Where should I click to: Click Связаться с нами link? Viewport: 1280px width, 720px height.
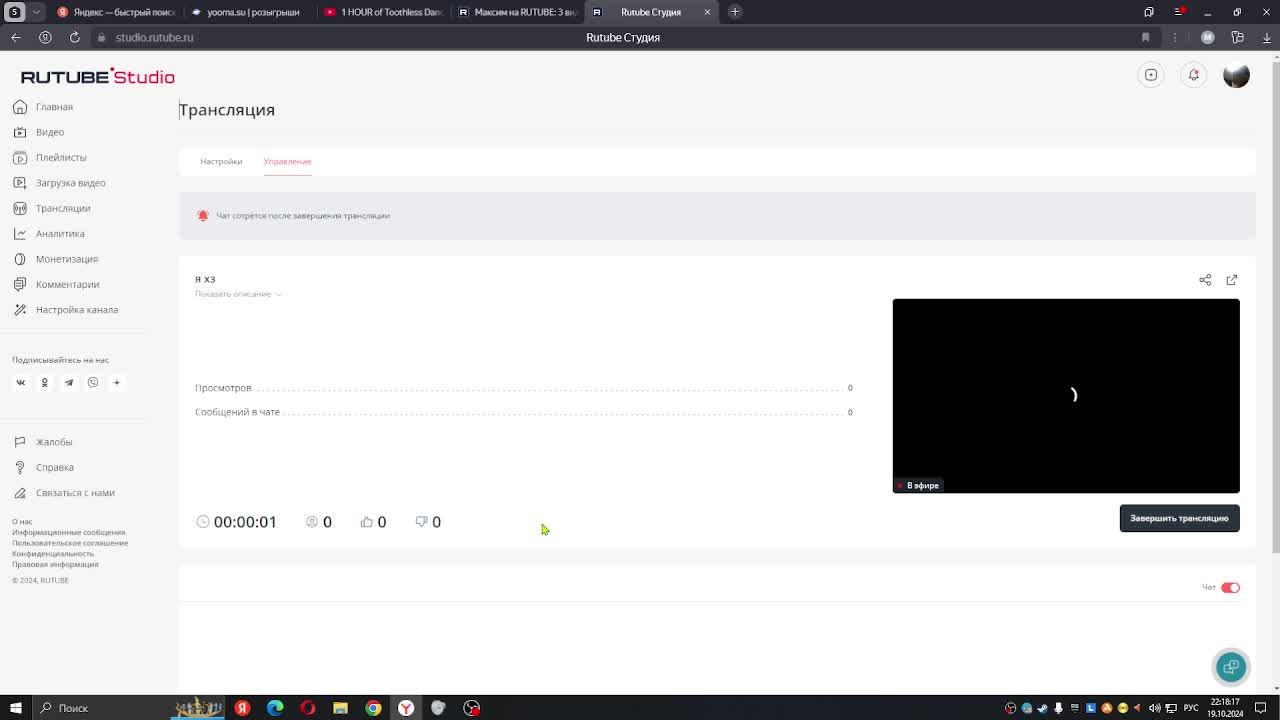coord(64,493)
